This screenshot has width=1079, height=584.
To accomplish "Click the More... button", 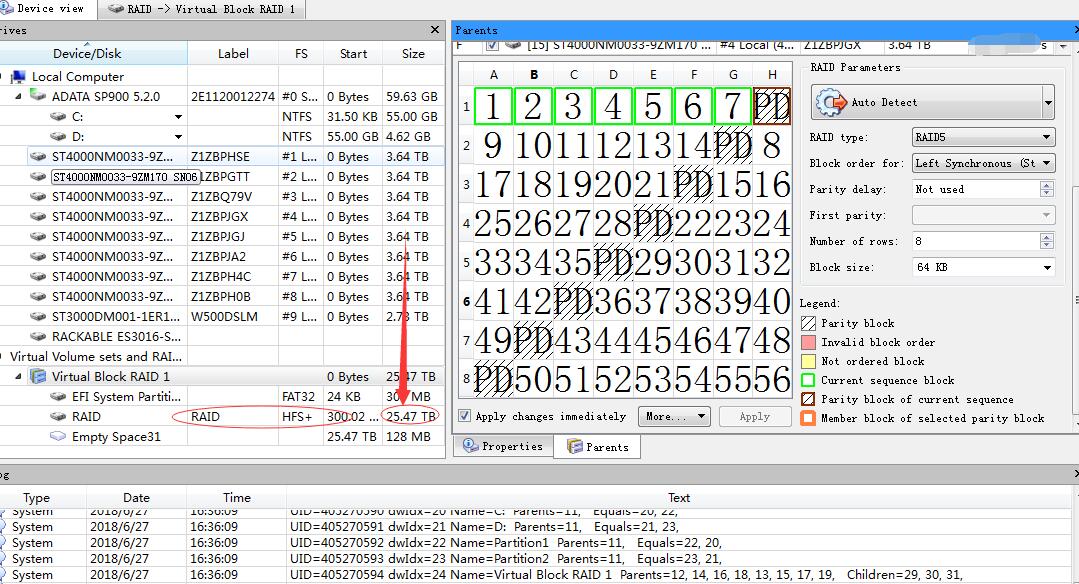I will (x=674, y=416).
